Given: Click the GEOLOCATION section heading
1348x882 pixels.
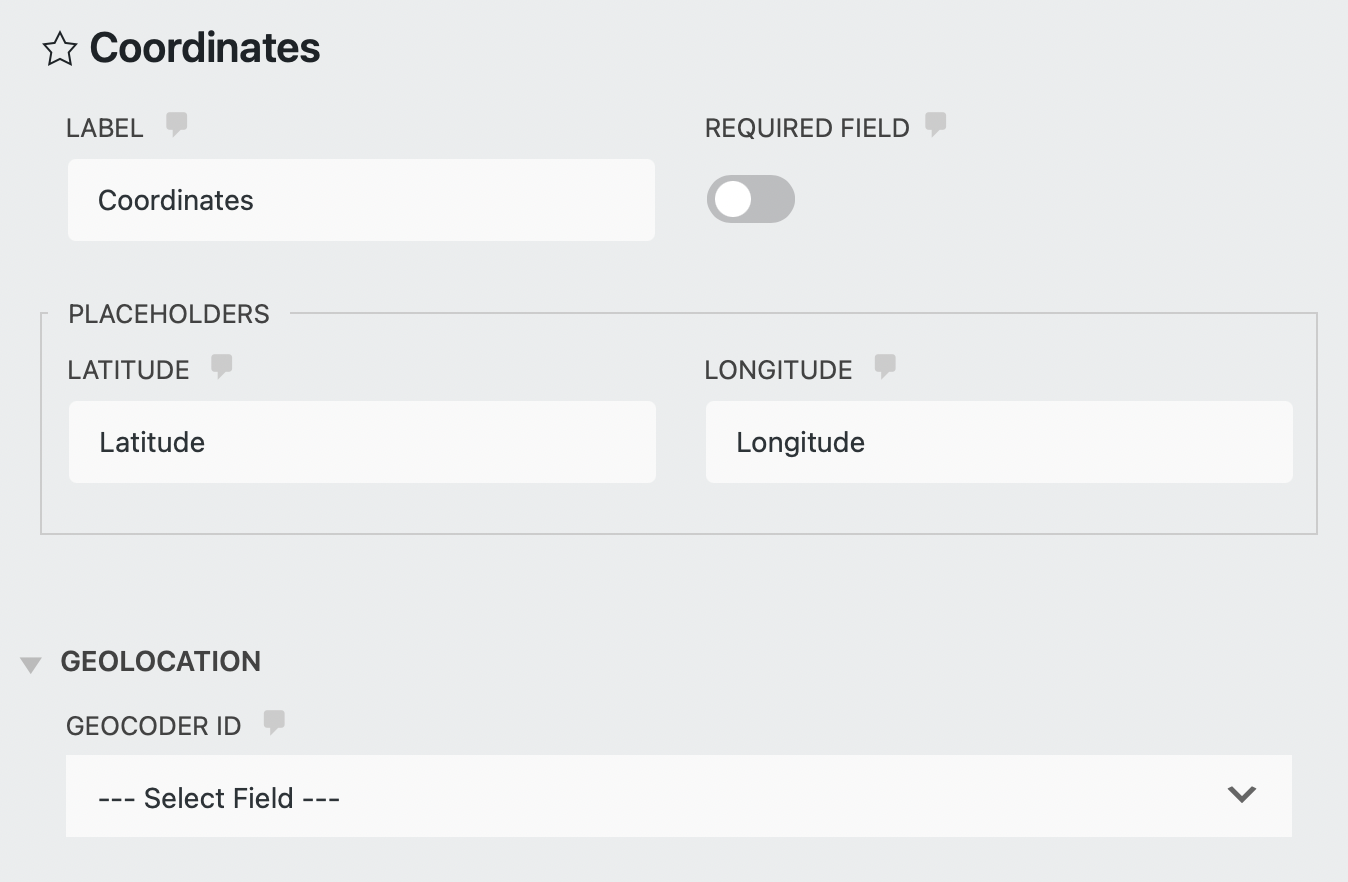Looking at the screenshot, I should [161, 661].
